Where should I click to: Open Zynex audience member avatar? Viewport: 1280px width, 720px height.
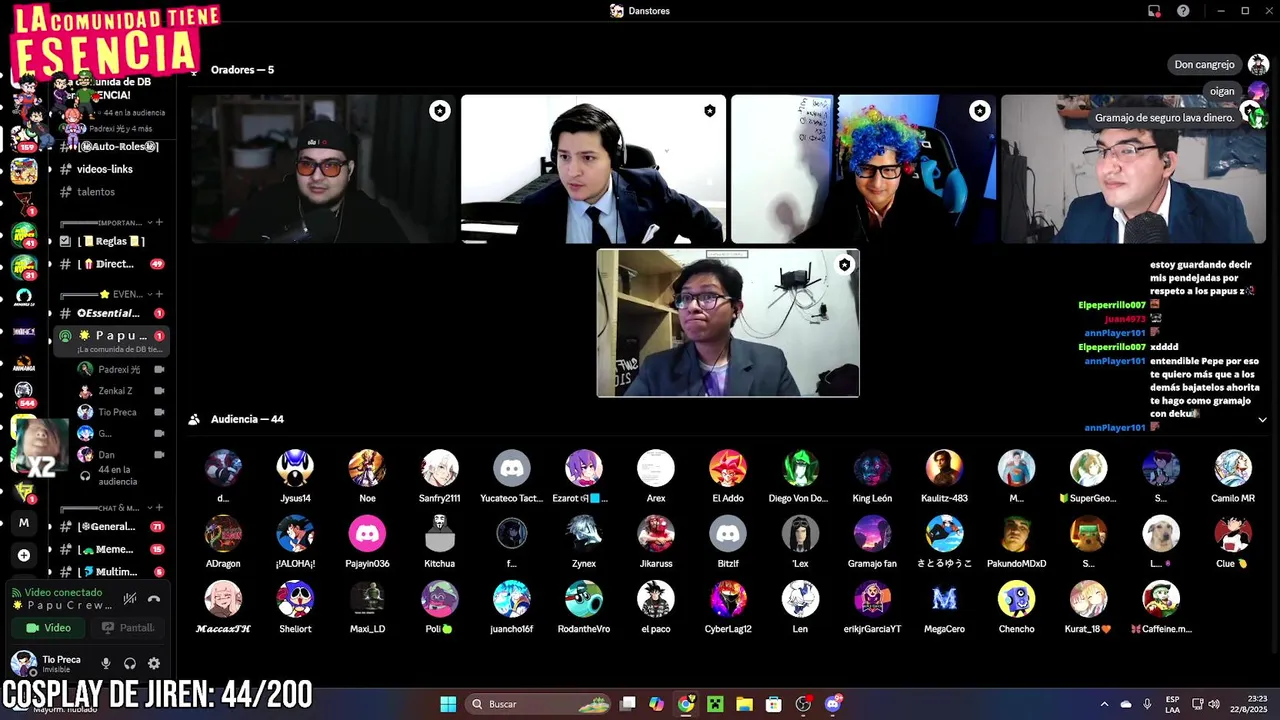pos(584,534)
